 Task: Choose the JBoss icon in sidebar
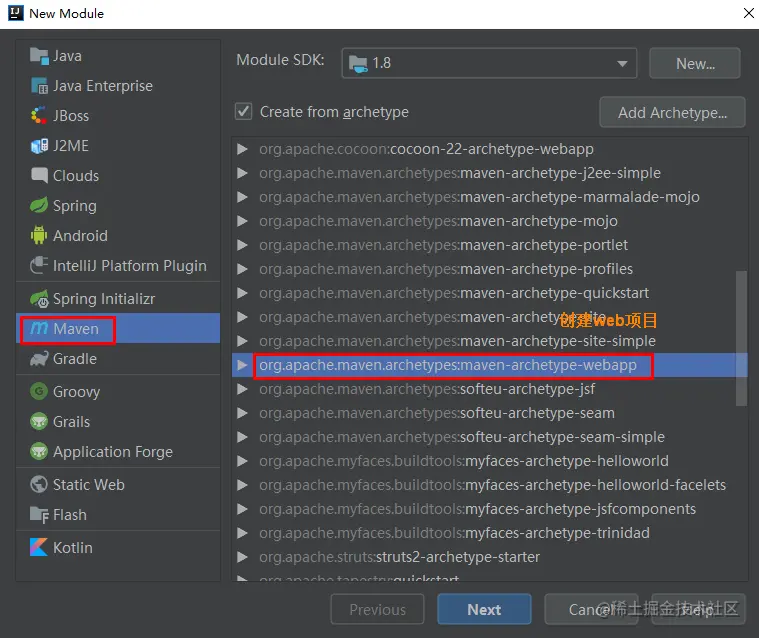[39, 116]
